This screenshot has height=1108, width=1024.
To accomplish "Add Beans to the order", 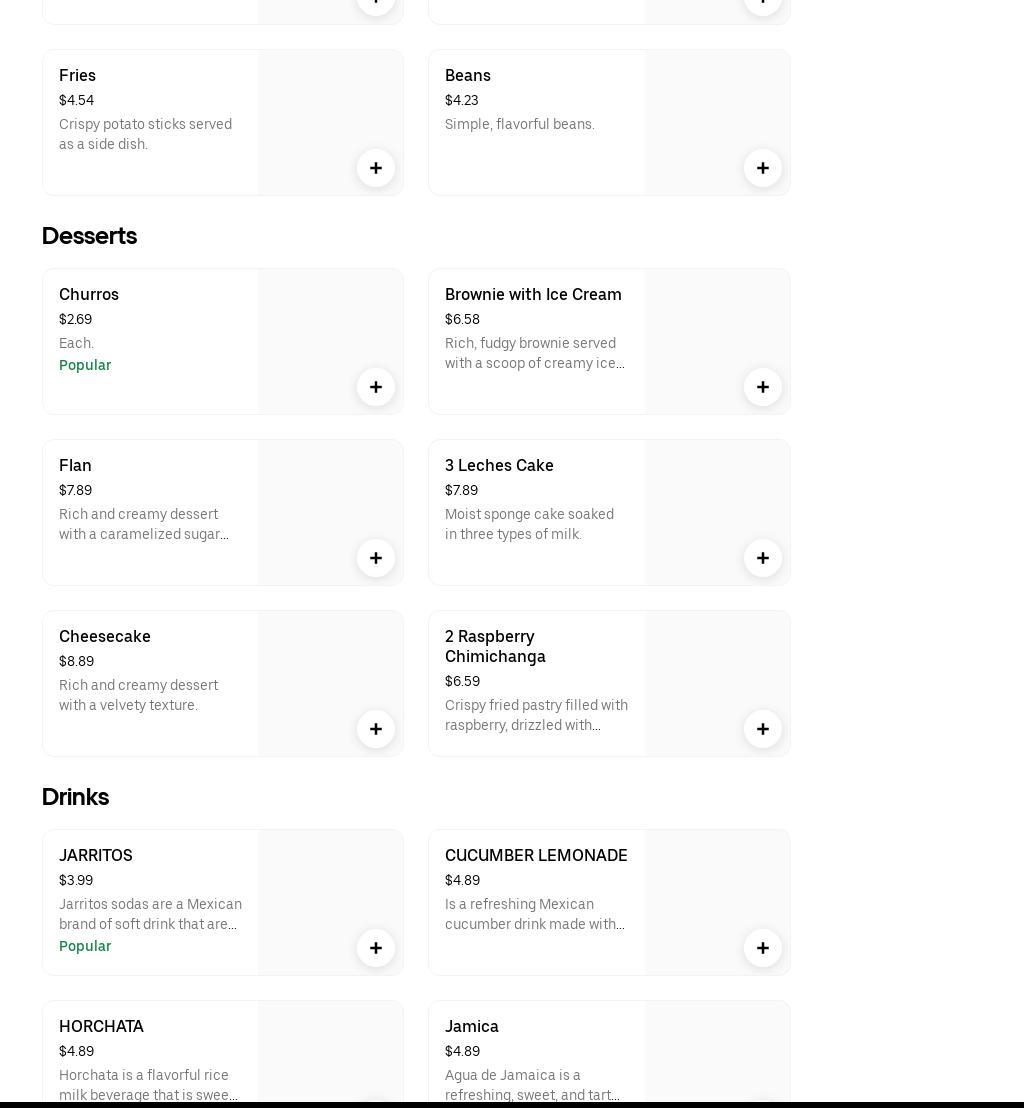I will (x=762, y=168).
